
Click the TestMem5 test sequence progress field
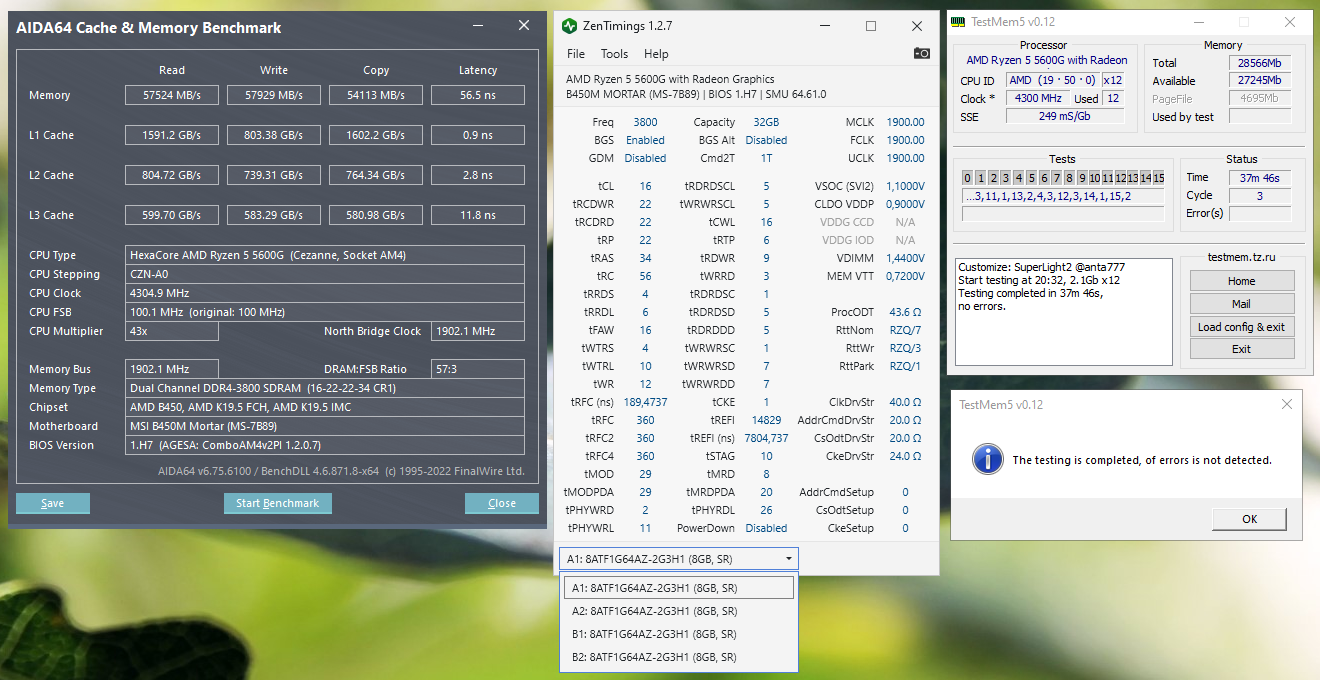pyautogui.click(x=1063, y=196)
